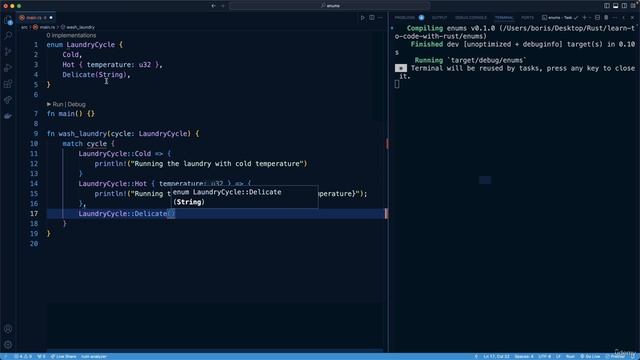Click the Debug code lens above main
This screenshot has height=360, width=640.
(76, 104)
